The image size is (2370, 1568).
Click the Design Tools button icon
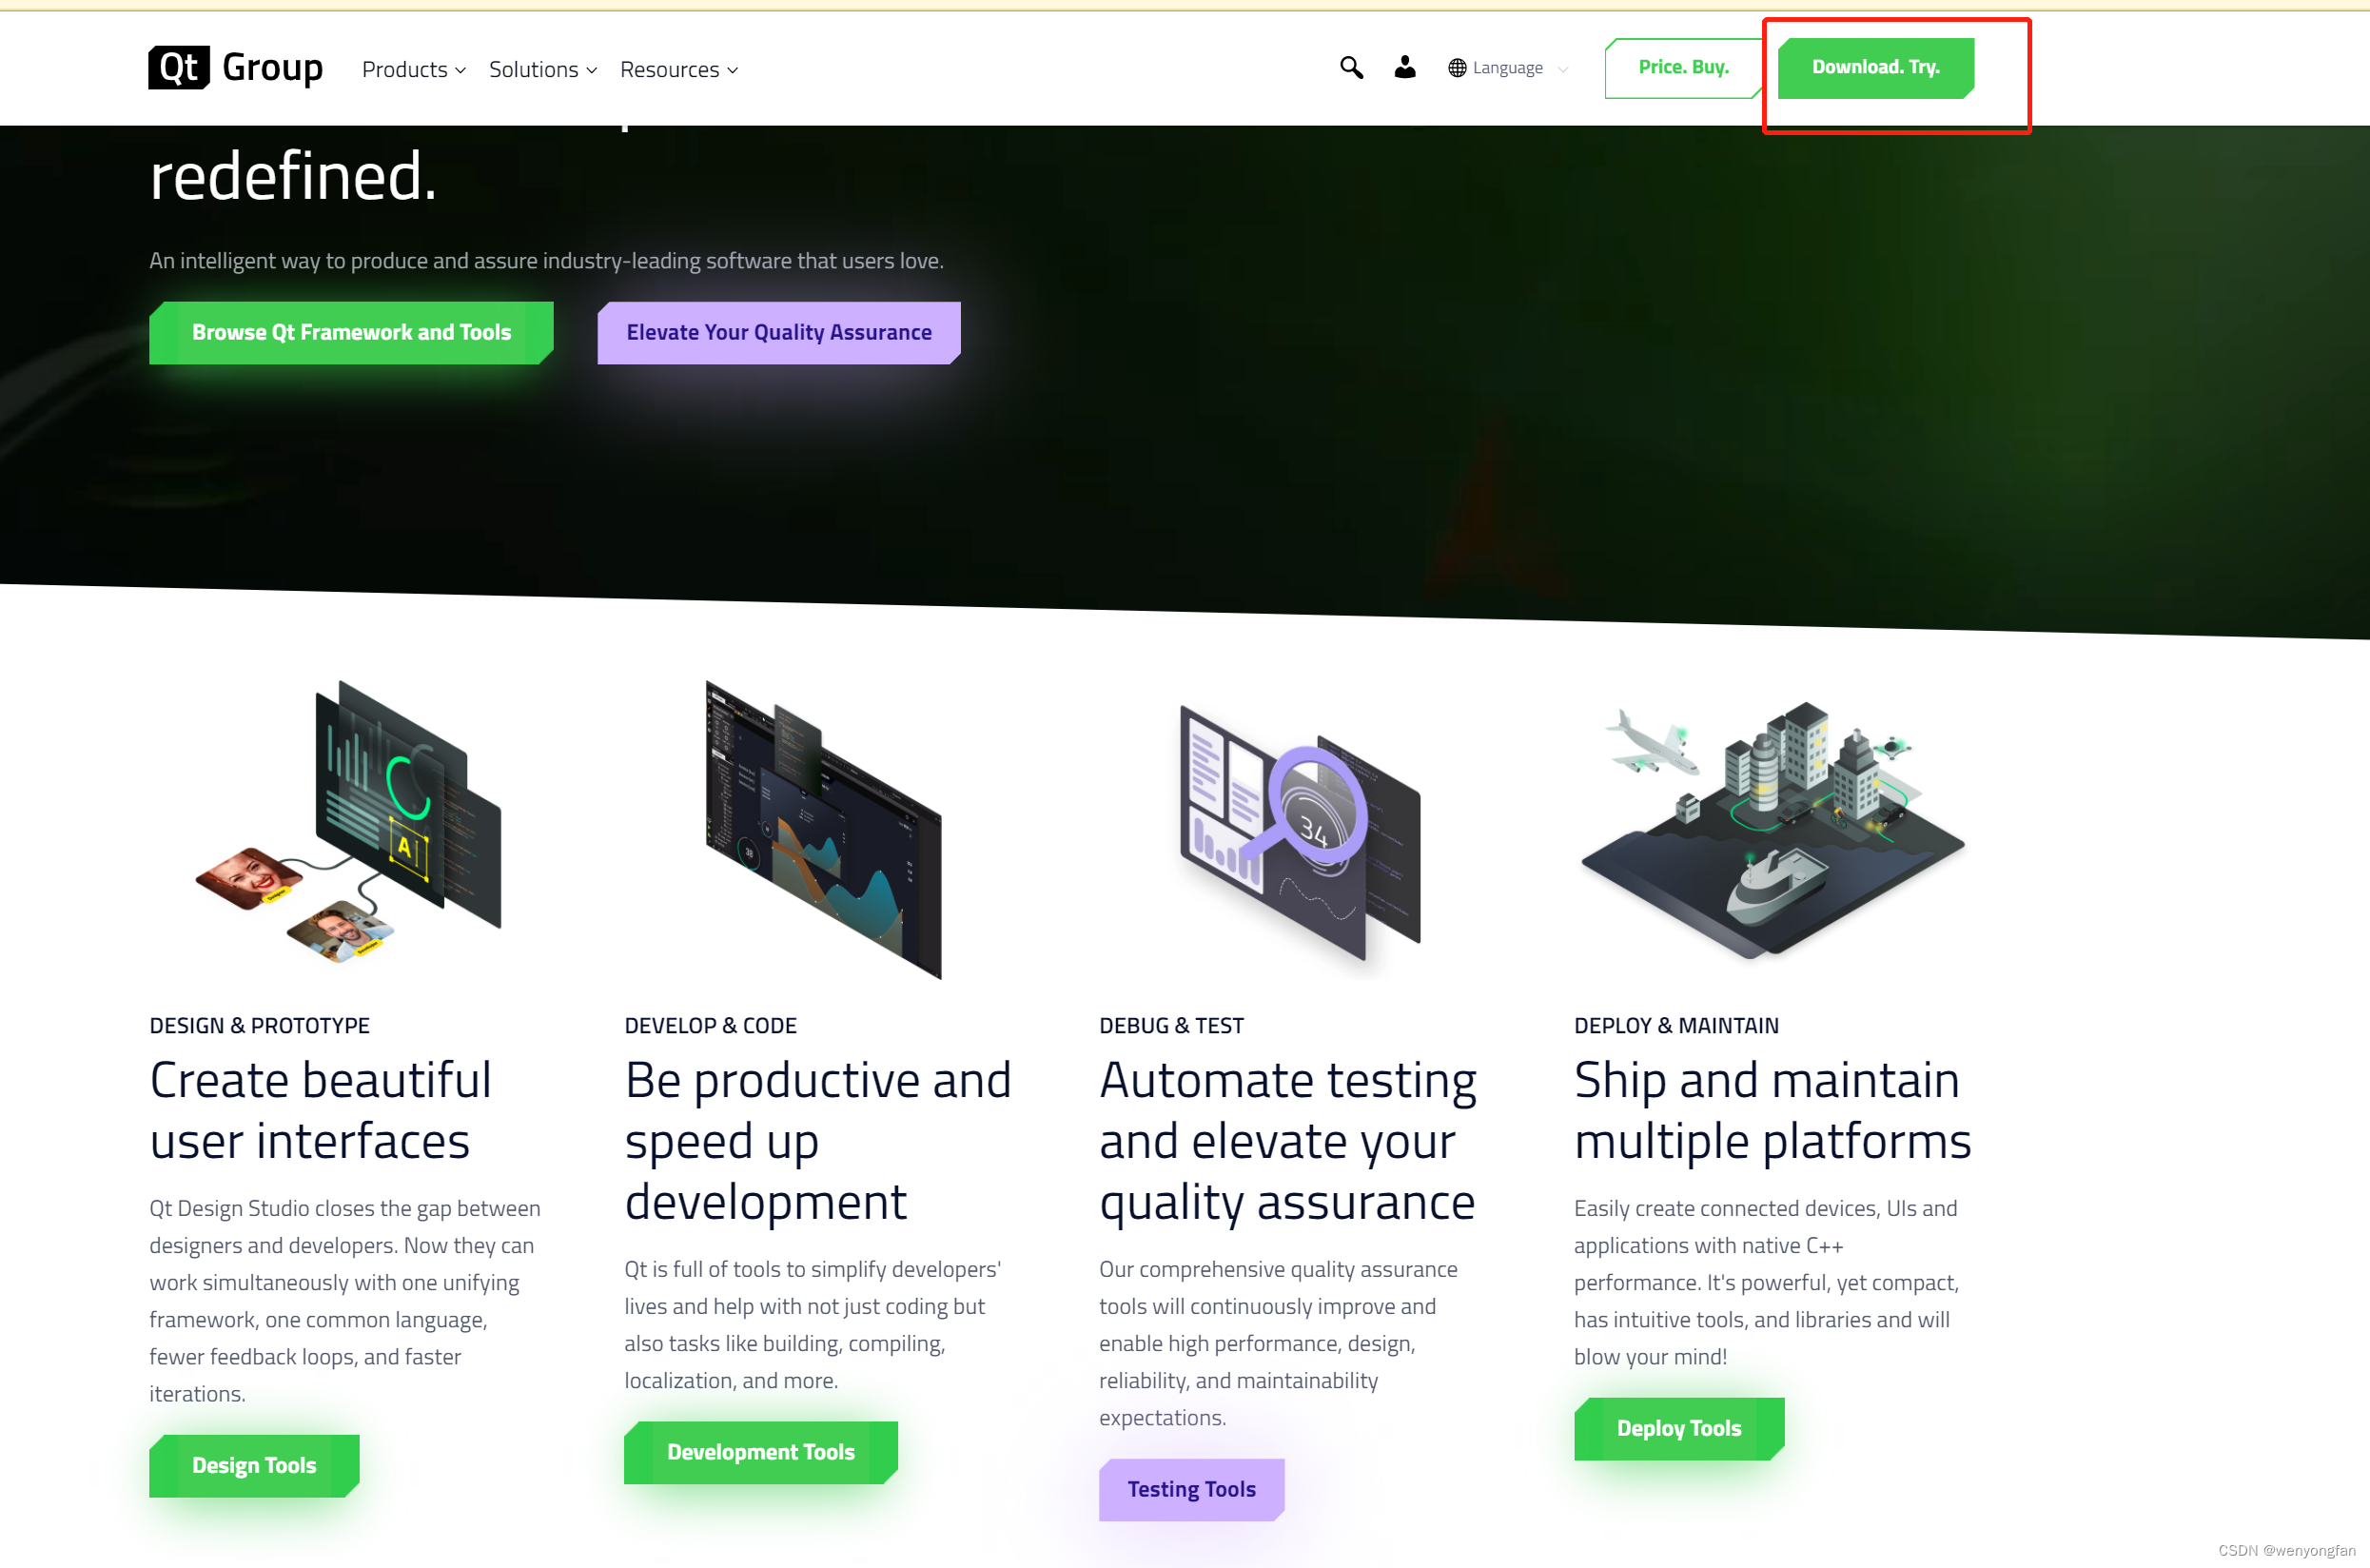pyautogui.click(x=254, y=1464)
